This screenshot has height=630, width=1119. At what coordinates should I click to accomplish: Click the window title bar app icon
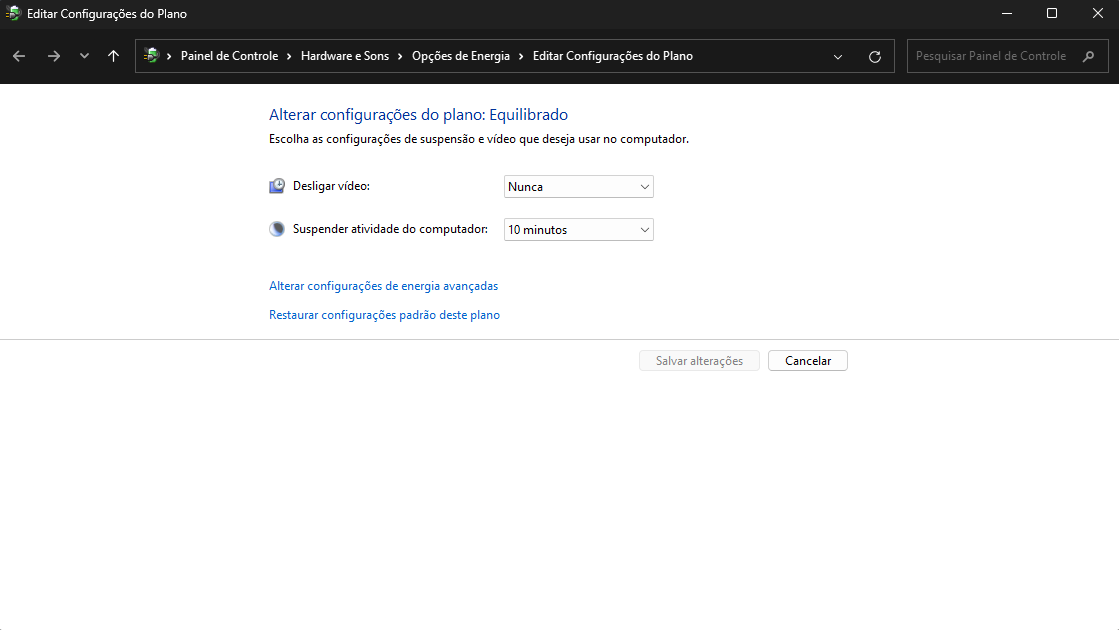(x=13, y=14)
